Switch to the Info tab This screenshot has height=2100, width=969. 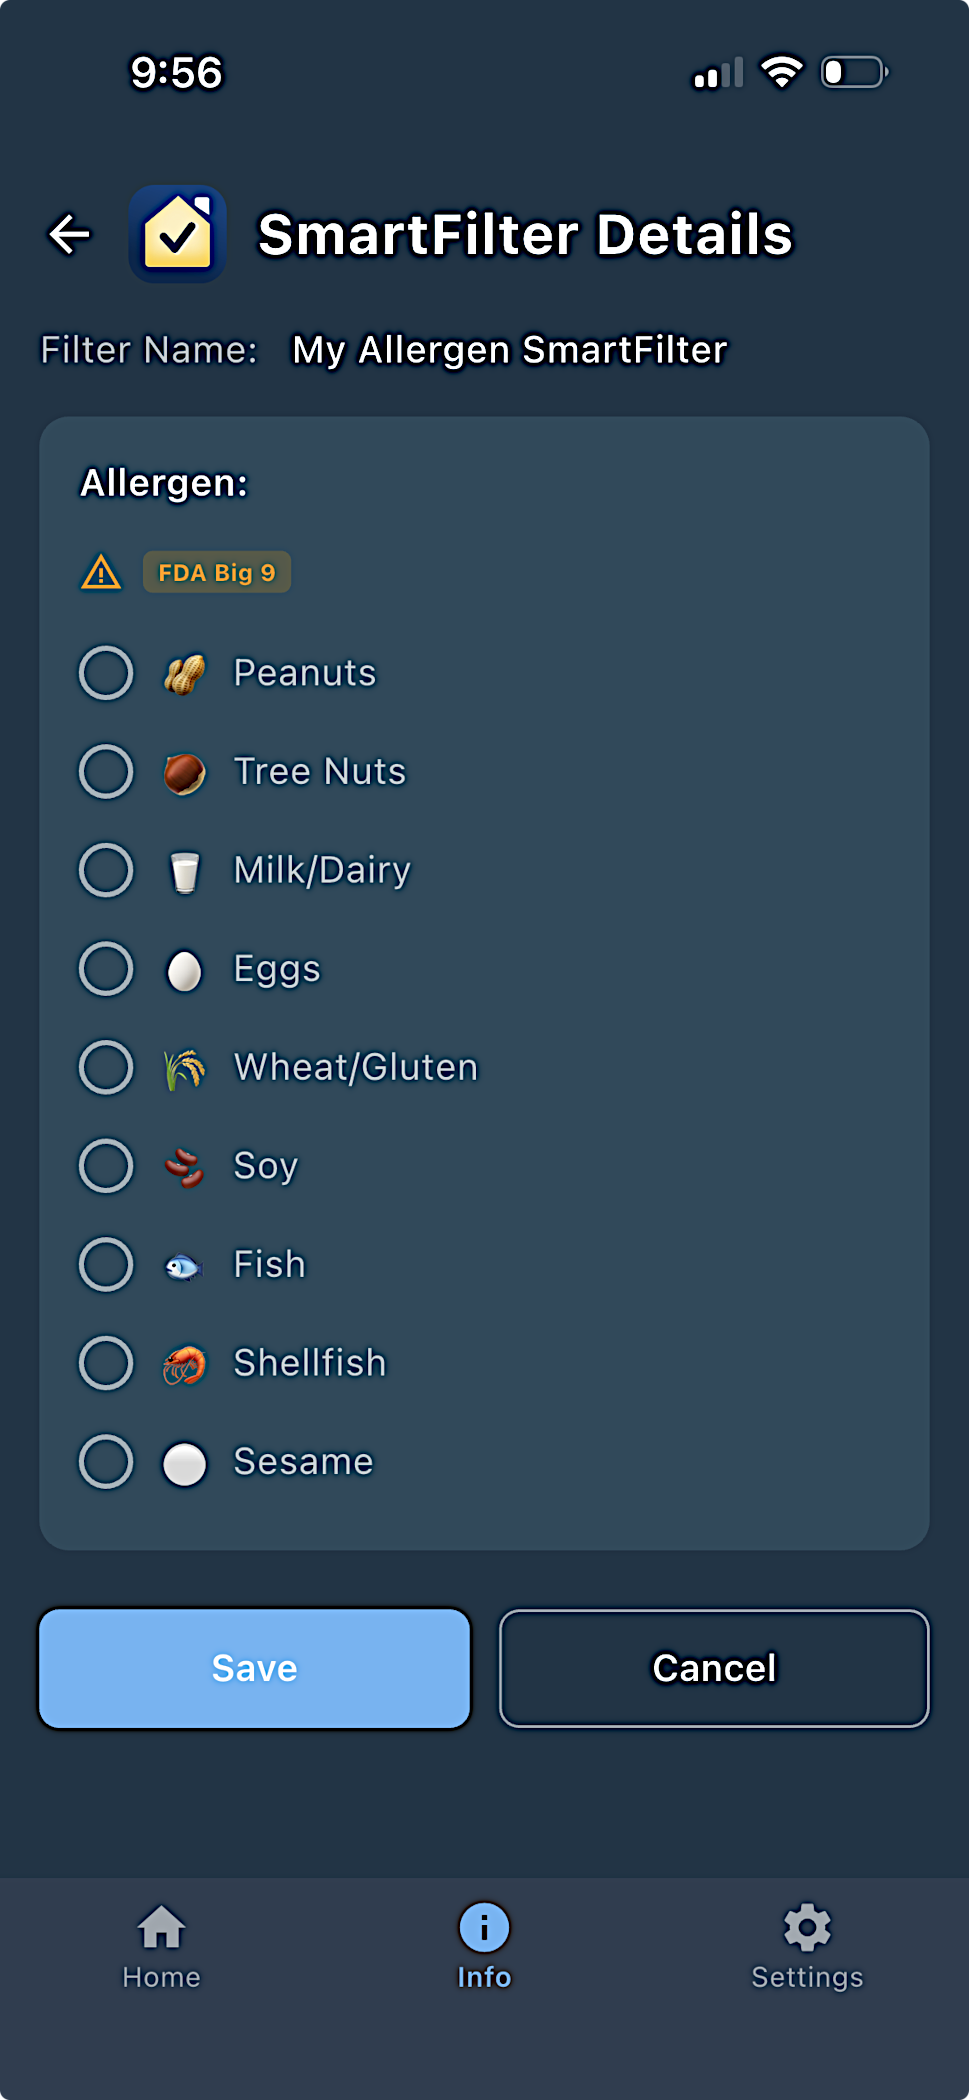[484, 1946]
